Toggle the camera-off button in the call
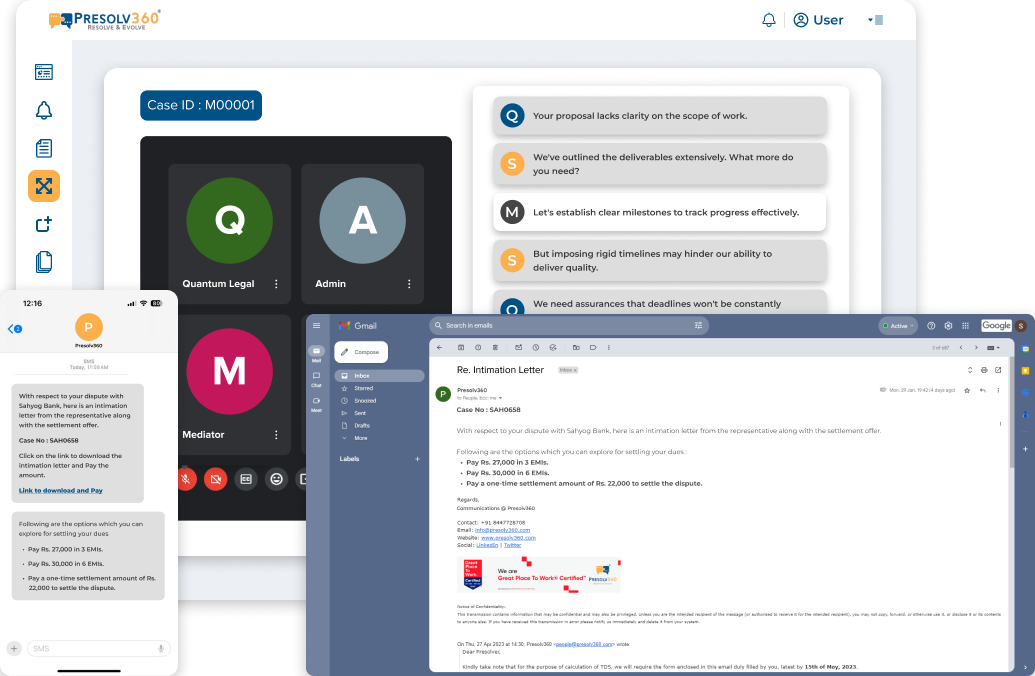 (216, 479)
